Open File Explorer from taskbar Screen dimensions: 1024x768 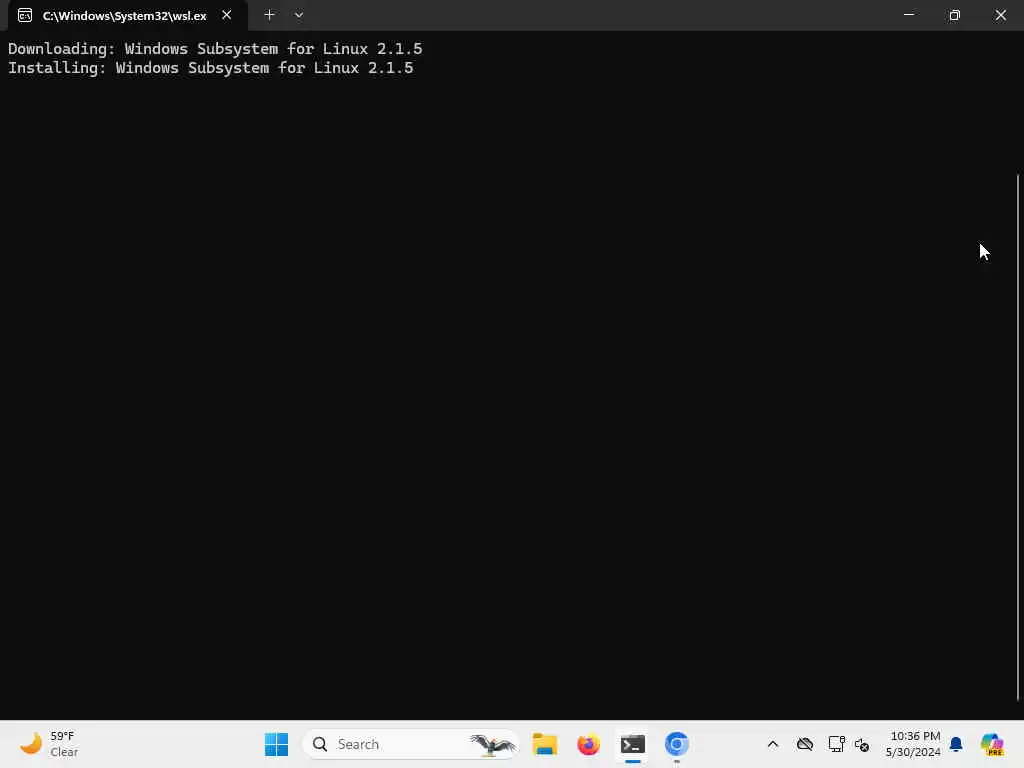coord(545,744)
